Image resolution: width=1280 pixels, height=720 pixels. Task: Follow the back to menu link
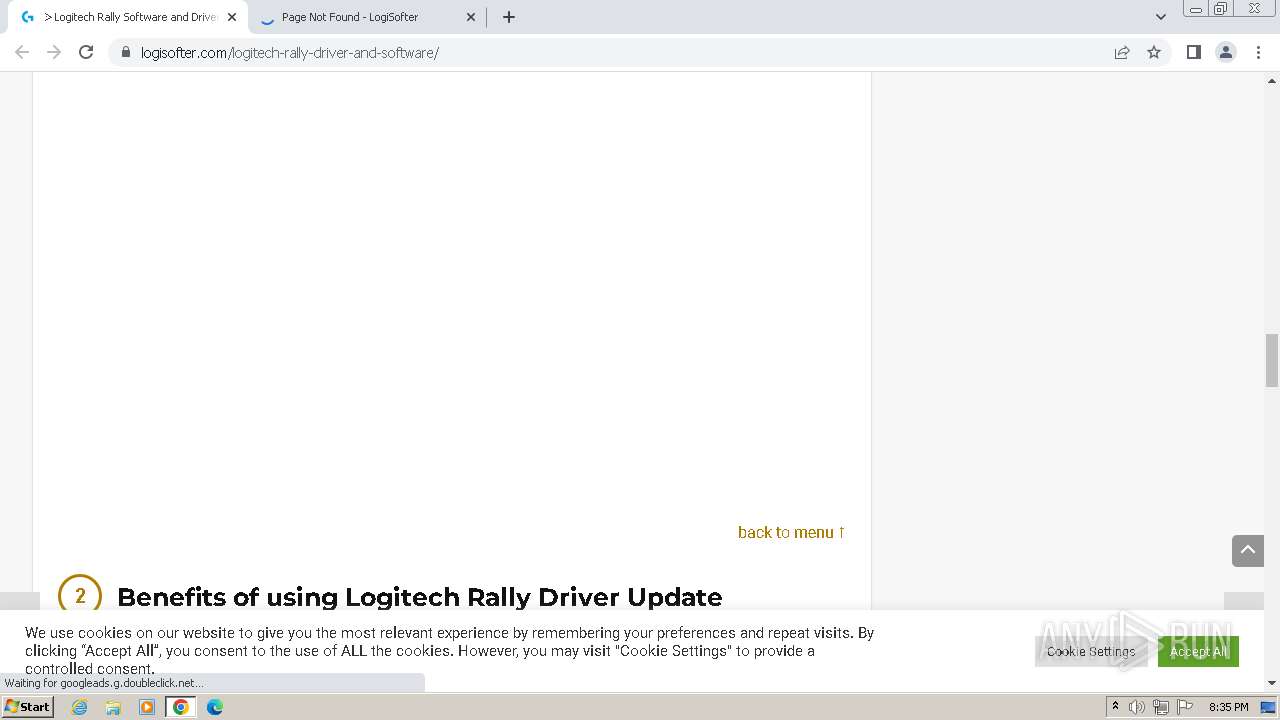pos(791,532)
